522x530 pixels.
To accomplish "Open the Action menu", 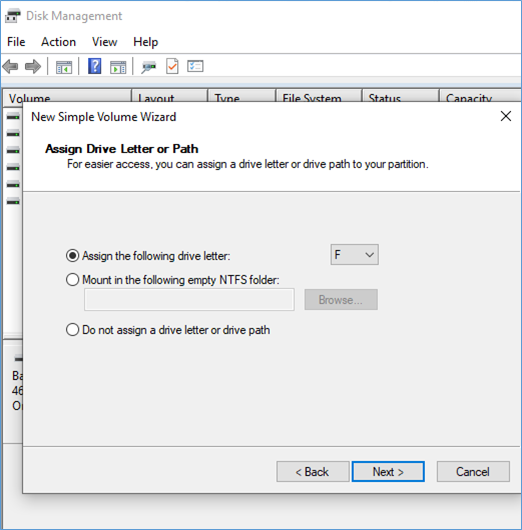I will coord(58,42).
